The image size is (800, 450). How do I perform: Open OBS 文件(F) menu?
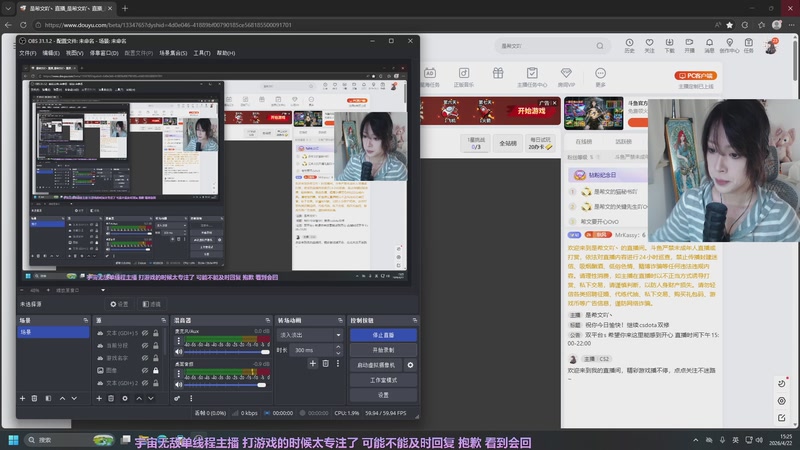[x=28, y=53]
